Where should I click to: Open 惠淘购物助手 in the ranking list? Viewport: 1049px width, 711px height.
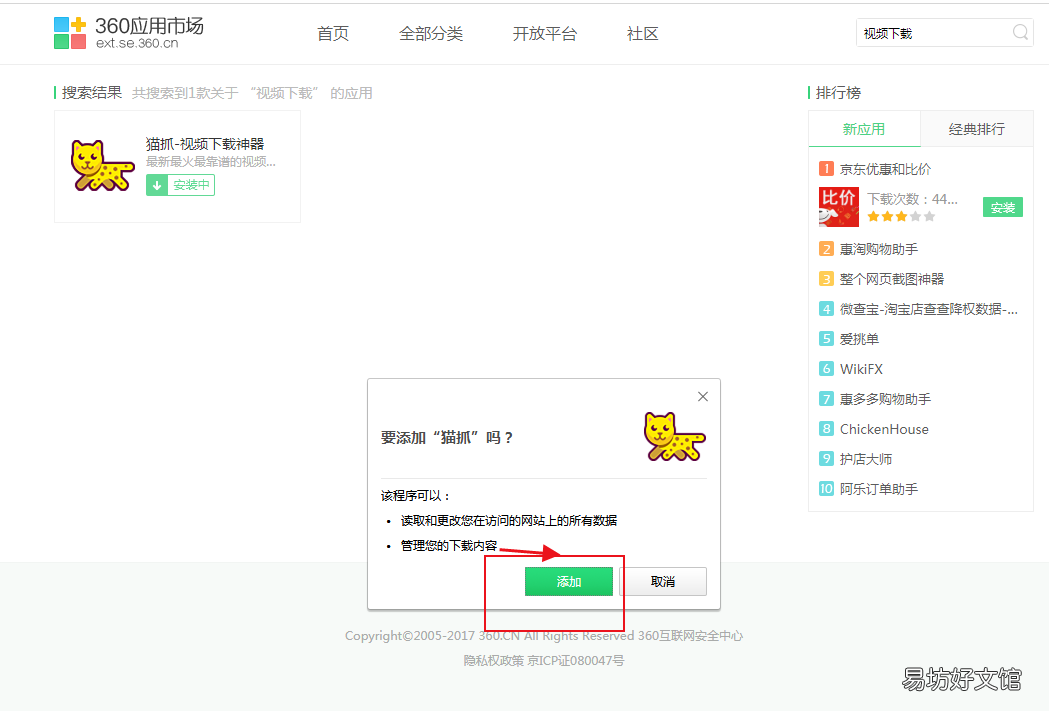[x=878, y=249]
